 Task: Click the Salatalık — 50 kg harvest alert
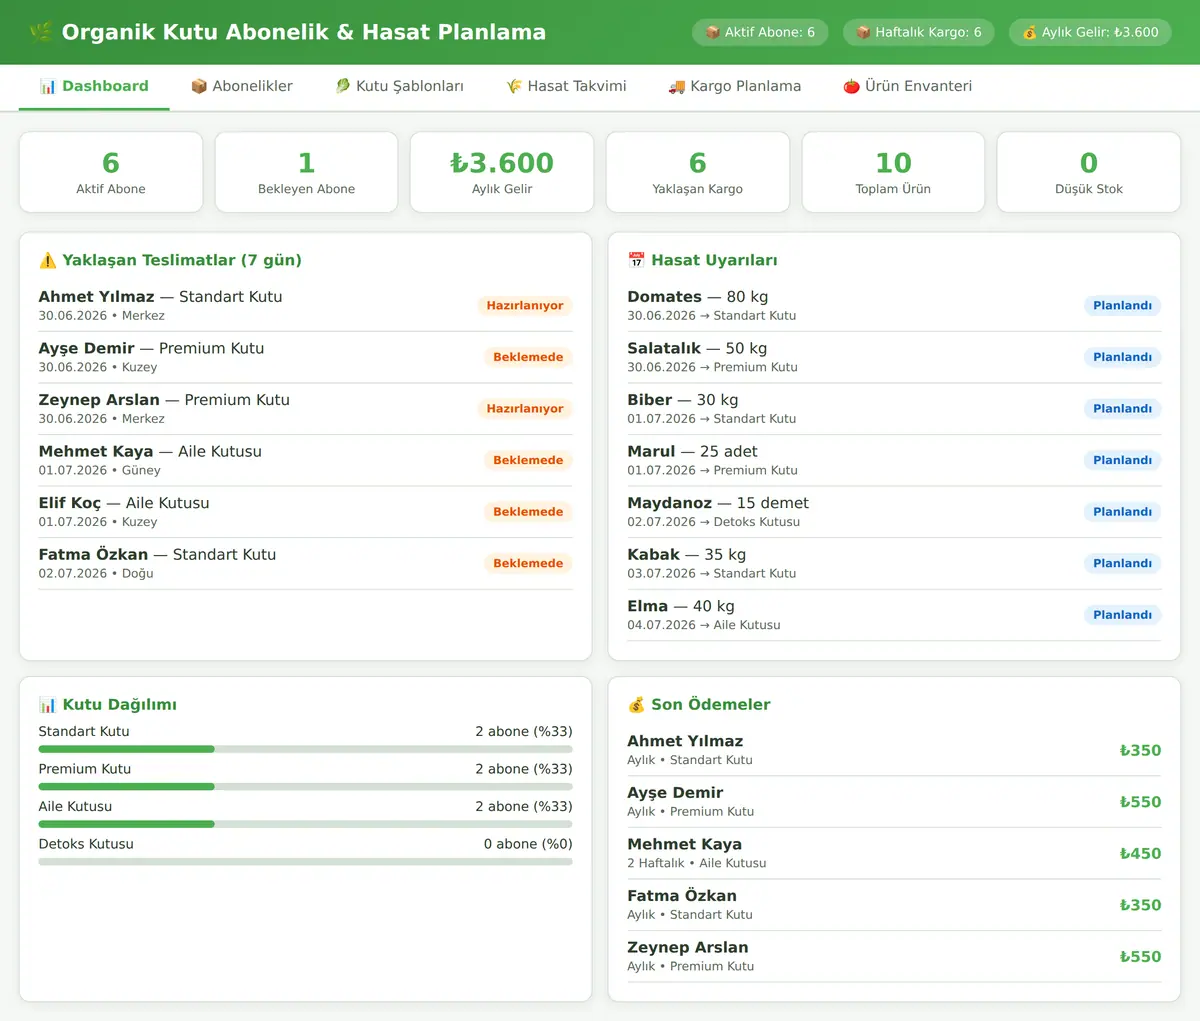click(894, 357)
